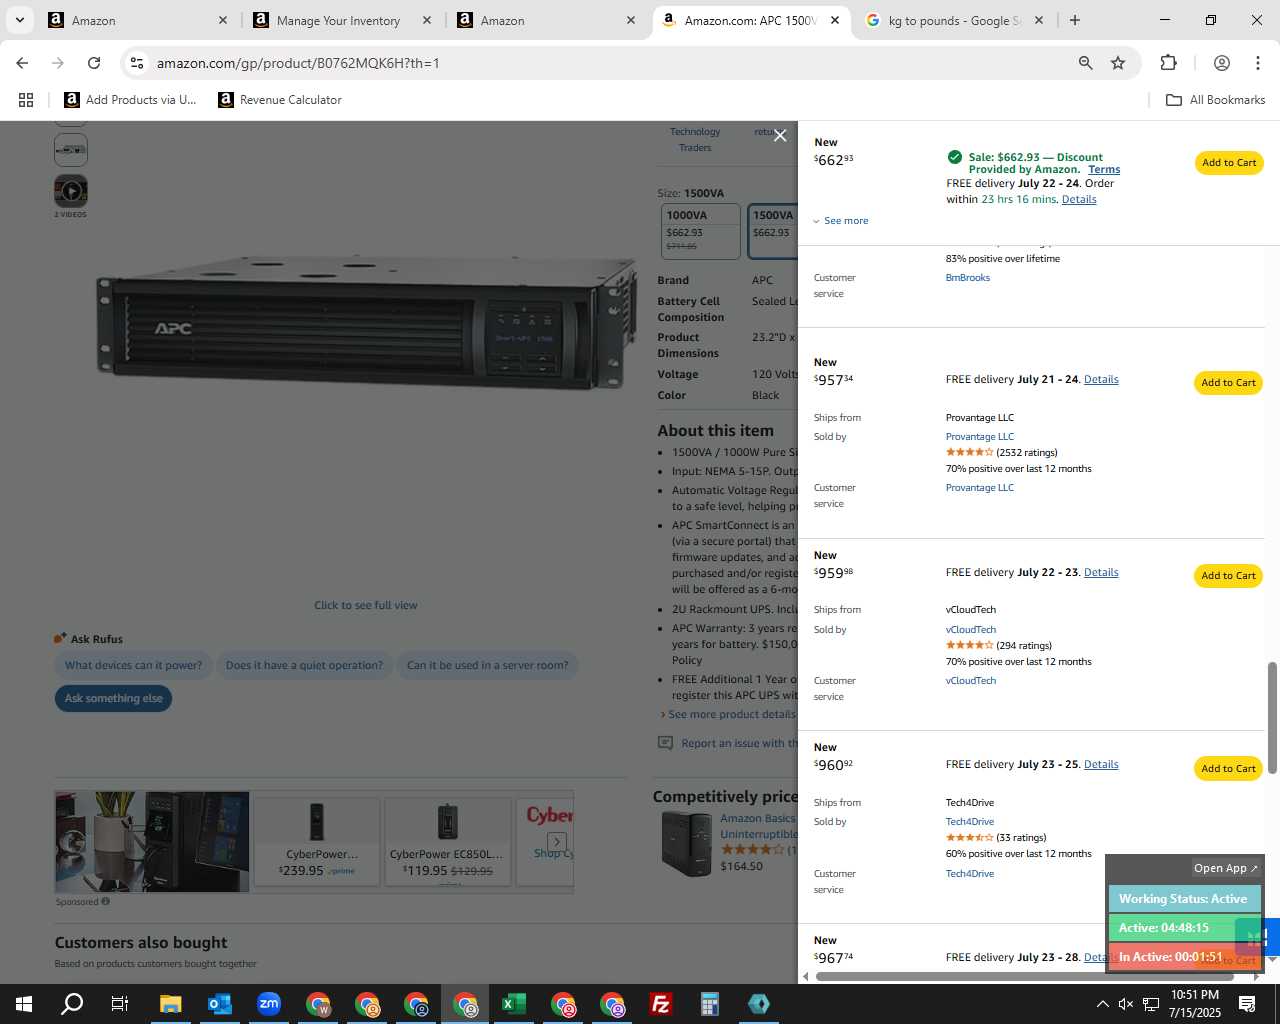Open the Revenue Calculator bookmark

280,100
